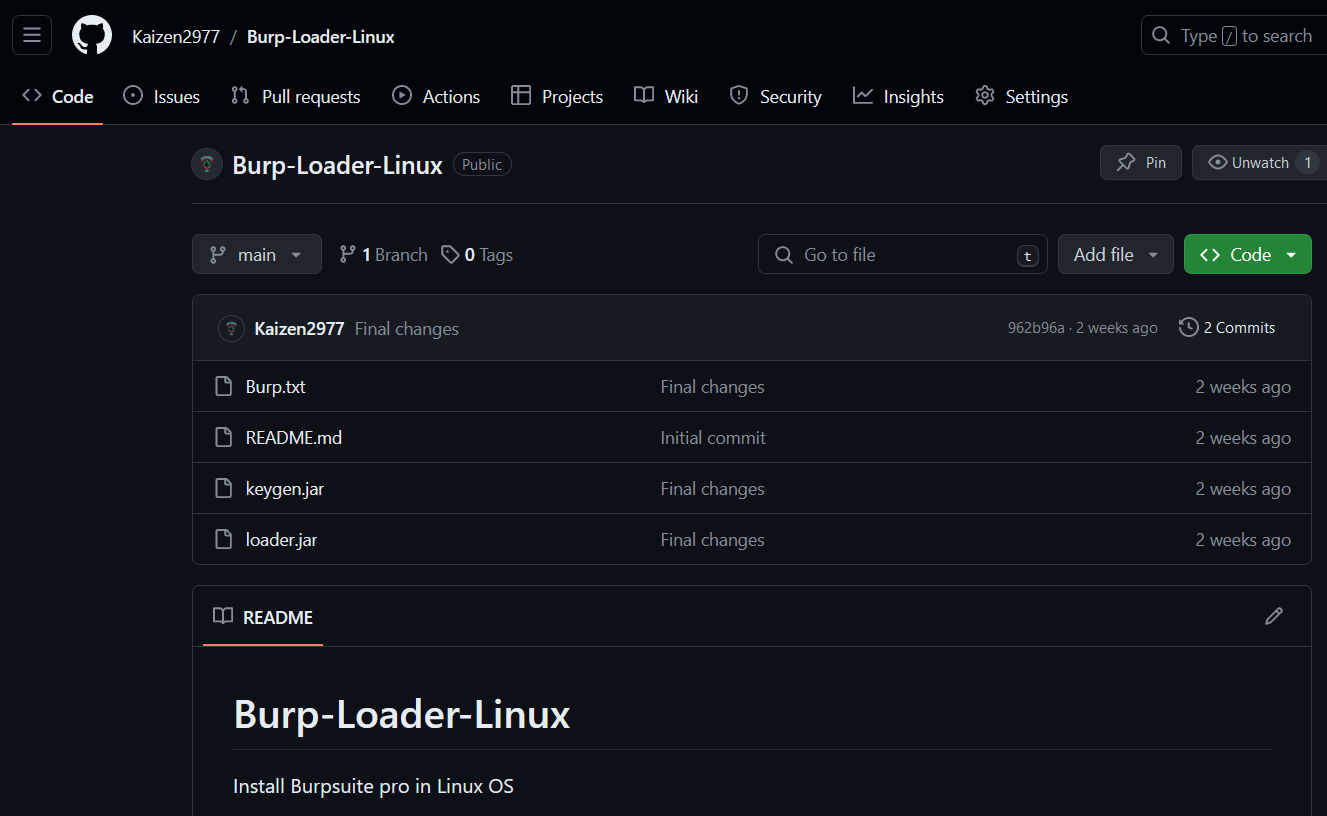This screenshot has width=1327, height=816.
Task: Open 'Initial commit' message on README.md row
Action: tap(713, 438)
